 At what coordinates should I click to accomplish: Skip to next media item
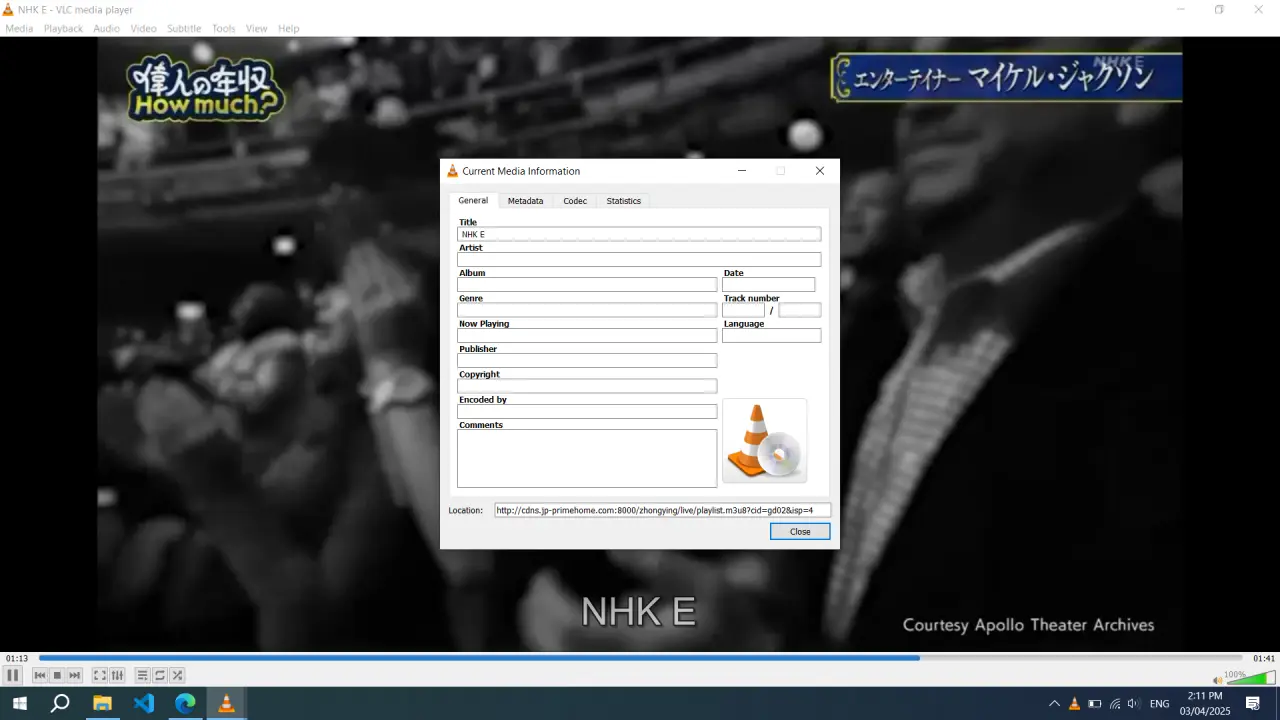(x=75, y=676)
